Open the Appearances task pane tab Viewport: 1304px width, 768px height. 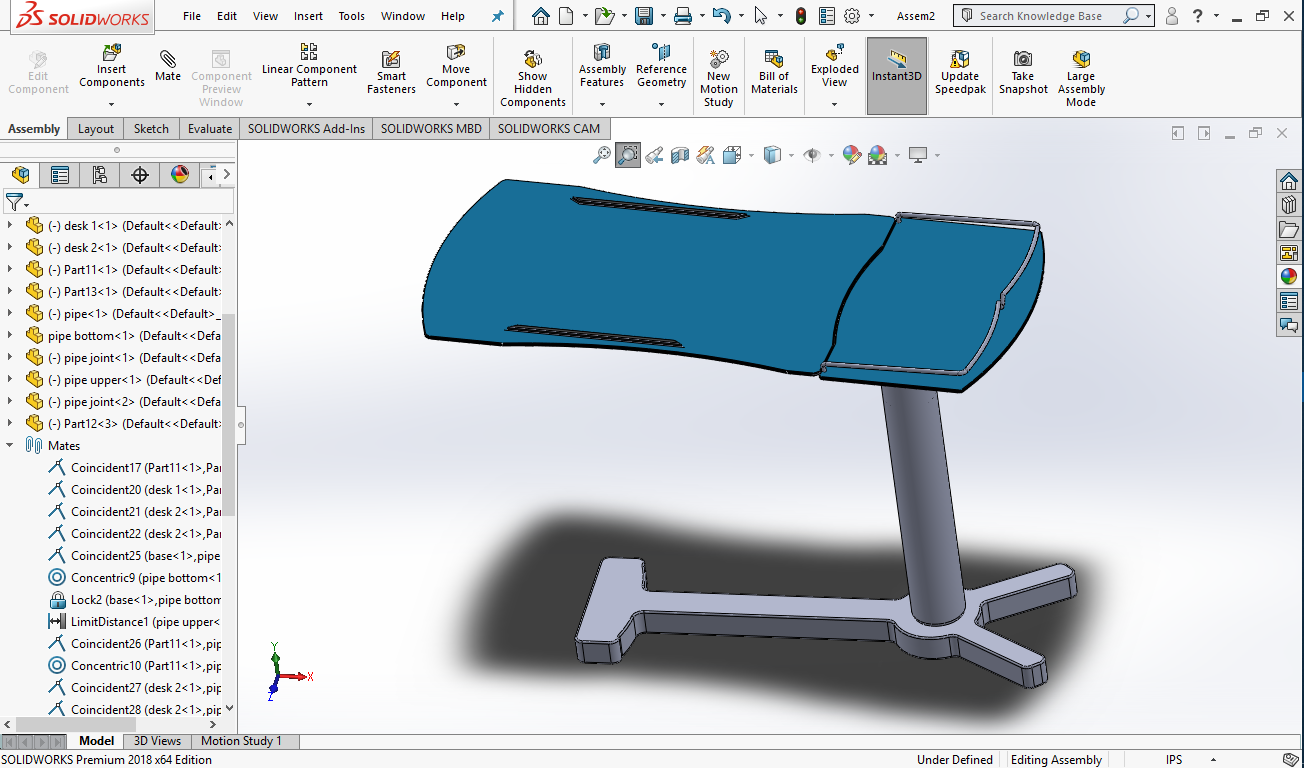[x=1289, y=277]
